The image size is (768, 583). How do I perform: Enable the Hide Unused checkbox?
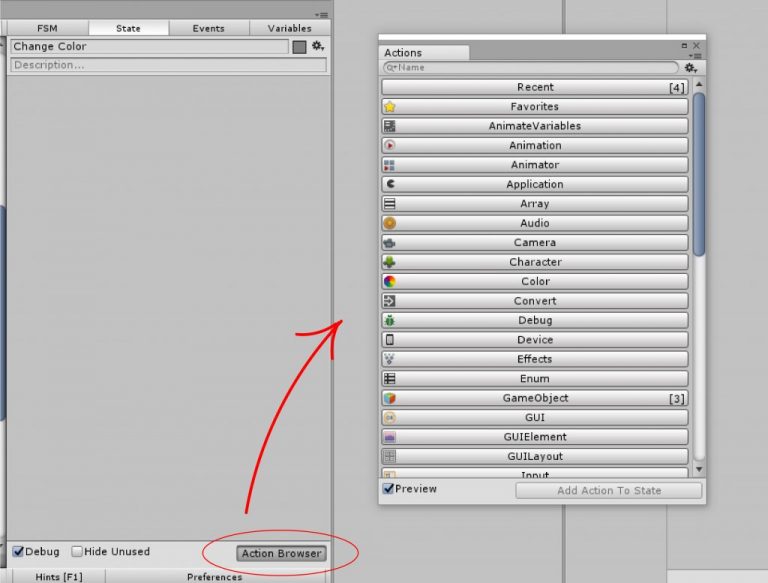(x=77, y=552)
